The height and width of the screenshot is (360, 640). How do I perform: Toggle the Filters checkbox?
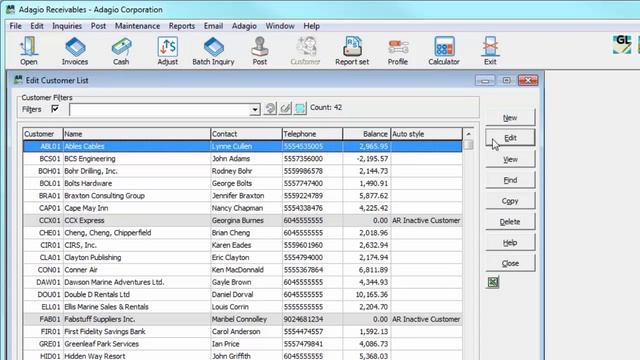pyautogui.click(x=55, y=109)
